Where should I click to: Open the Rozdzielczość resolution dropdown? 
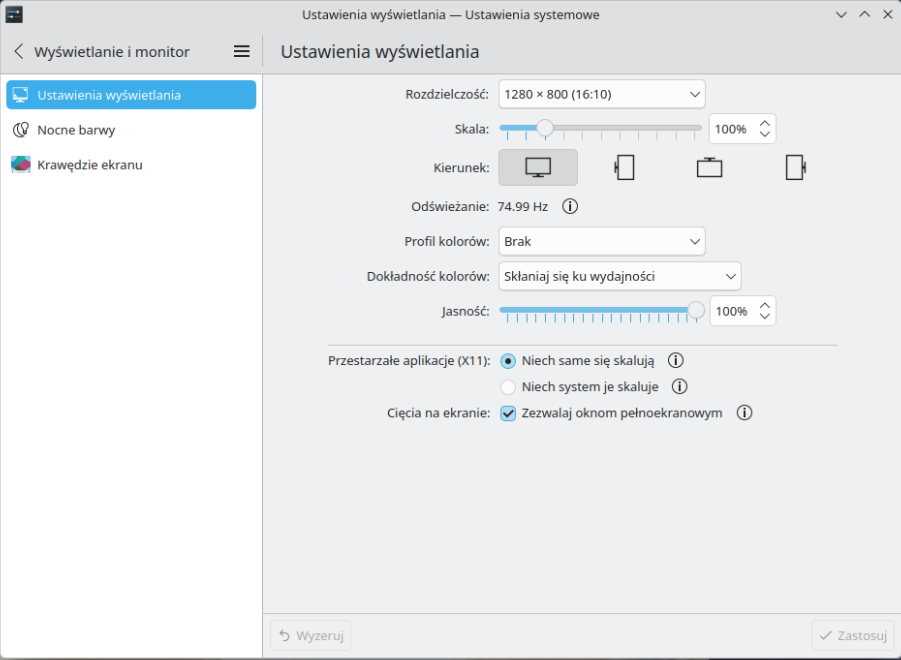602,95
